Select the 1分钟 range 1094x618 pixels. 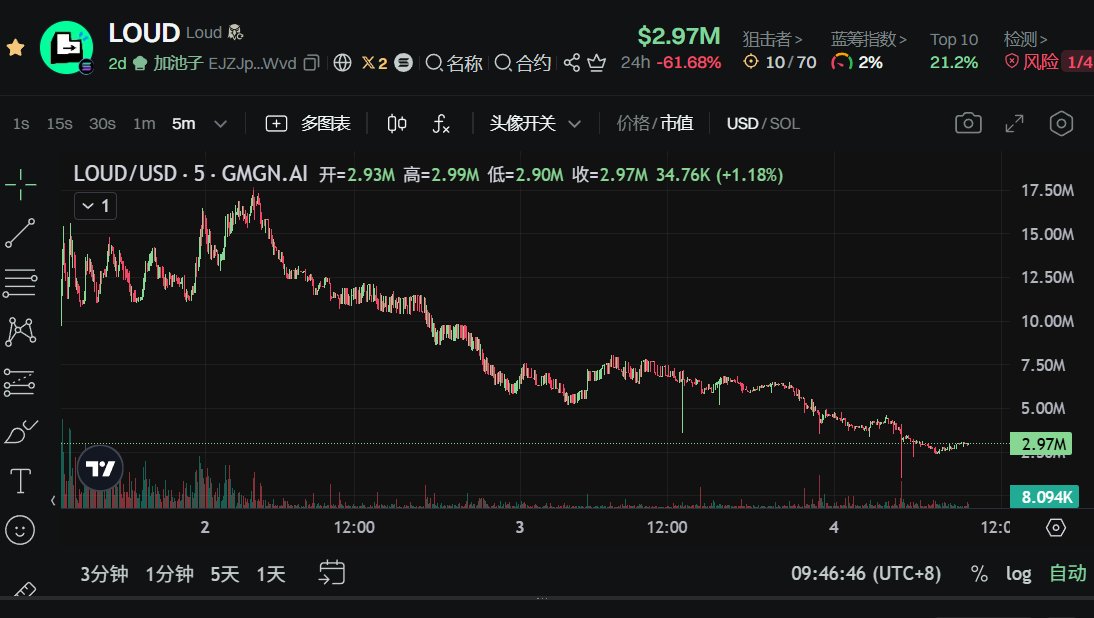(x=170, y=574)
